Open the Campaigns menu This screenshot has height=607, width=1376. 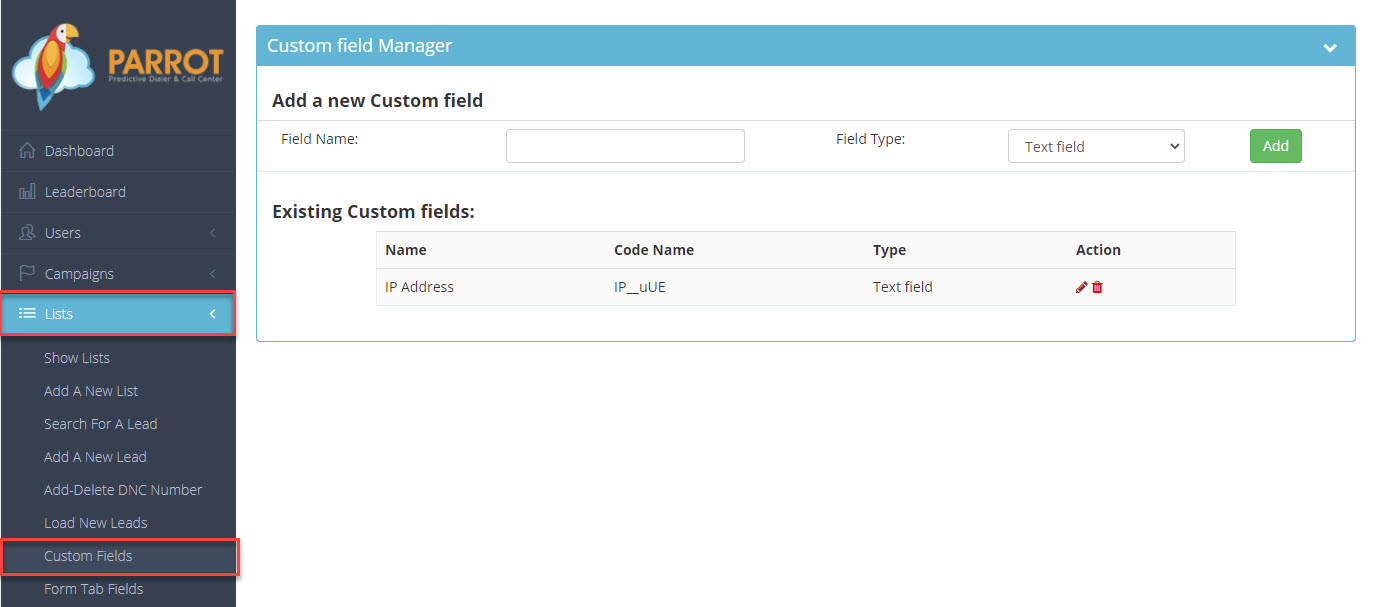118,274
